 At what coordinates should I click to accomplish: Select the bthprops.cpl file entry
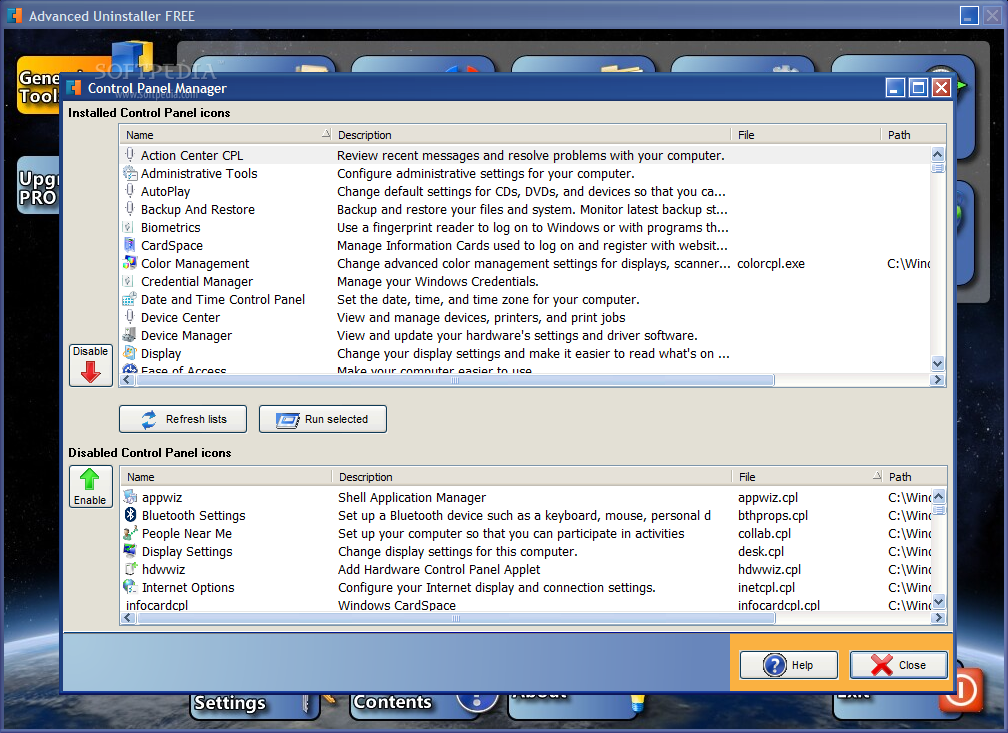tap(773, 516)
